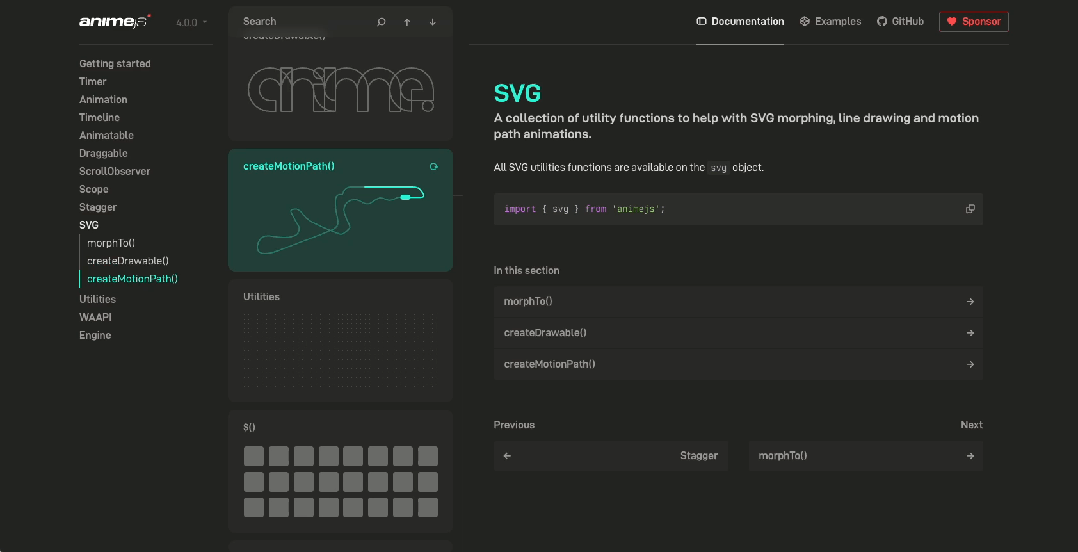1078x552 pixels.
Task: Open createDrawable() in this section list
Action: point(738,333)
